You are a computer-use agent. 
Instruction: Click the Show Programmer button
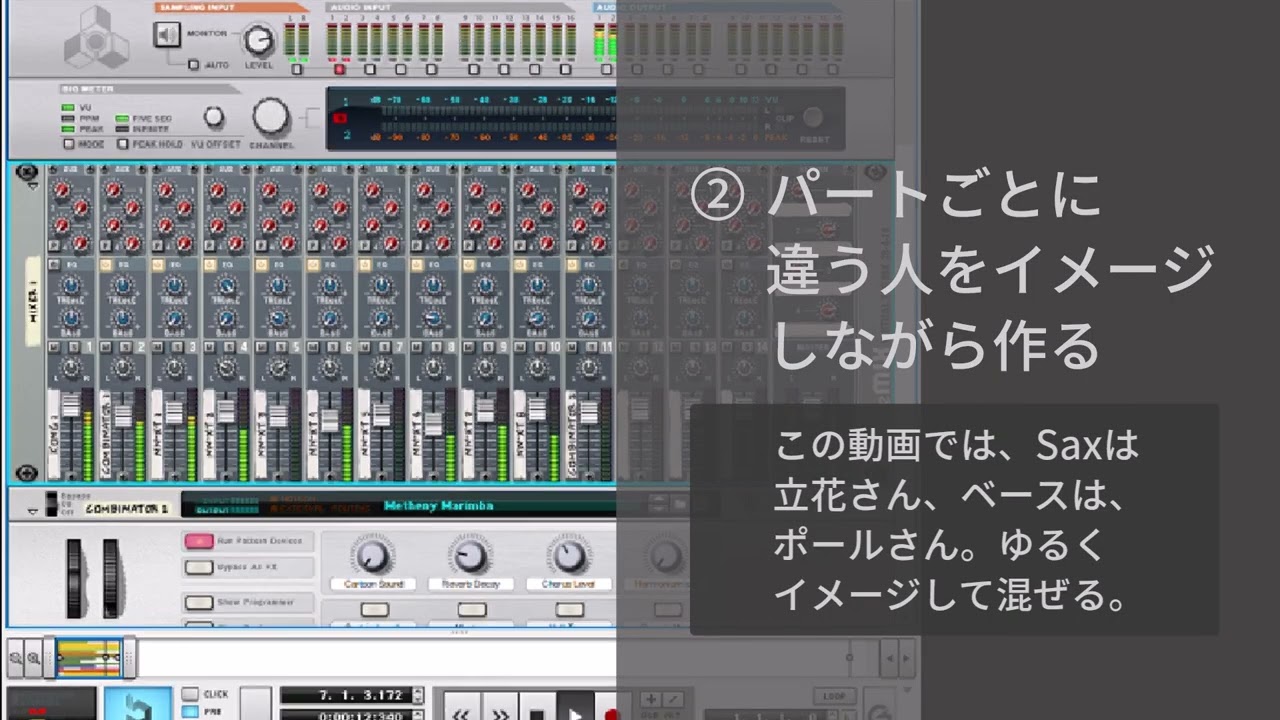[x=199, y=603]
